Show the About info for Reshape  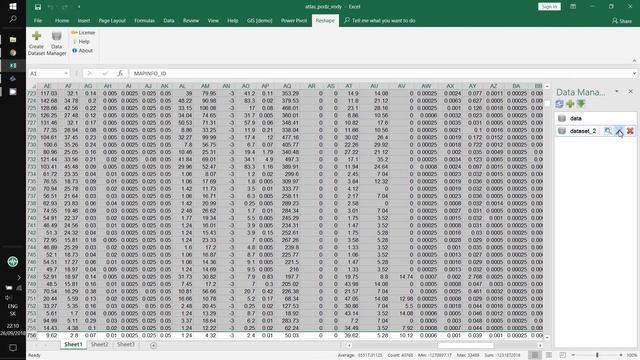point(82,51)
